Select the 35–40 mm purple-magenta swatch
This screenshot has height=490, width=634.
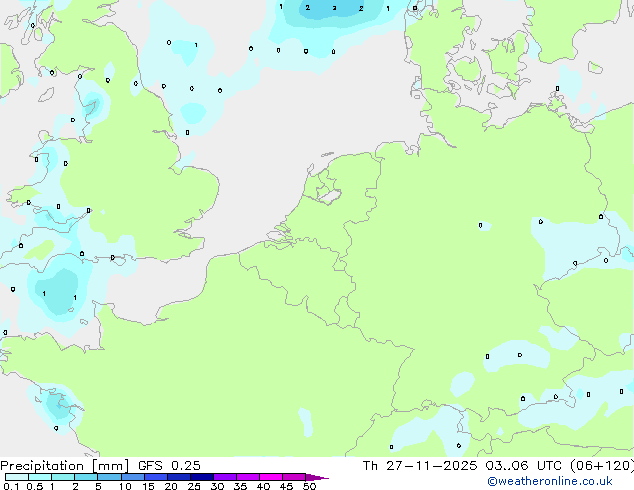point(248,477)
